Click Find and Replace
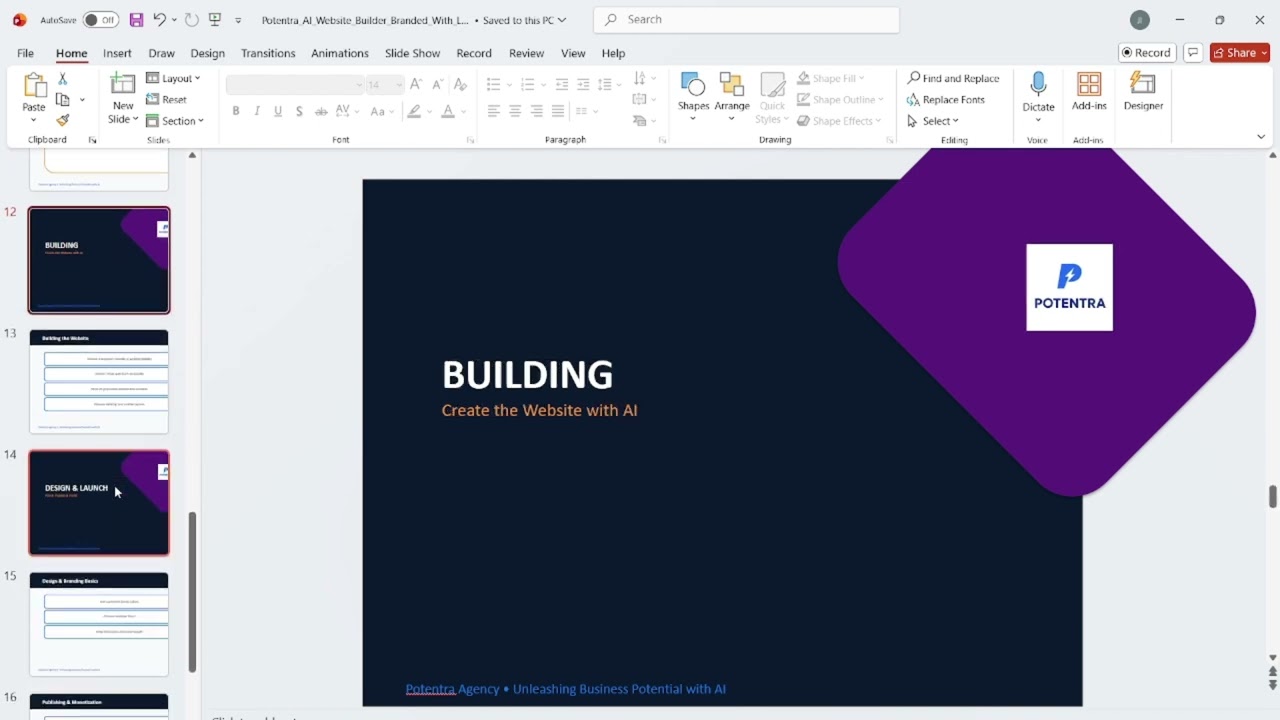The image size is (1280, 720). (953, 78)
